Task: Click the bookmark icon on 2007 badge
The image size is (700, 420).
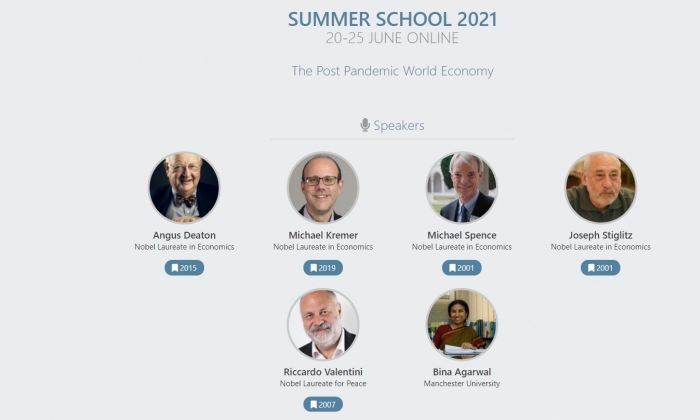Action: click(x=313, y=405)
